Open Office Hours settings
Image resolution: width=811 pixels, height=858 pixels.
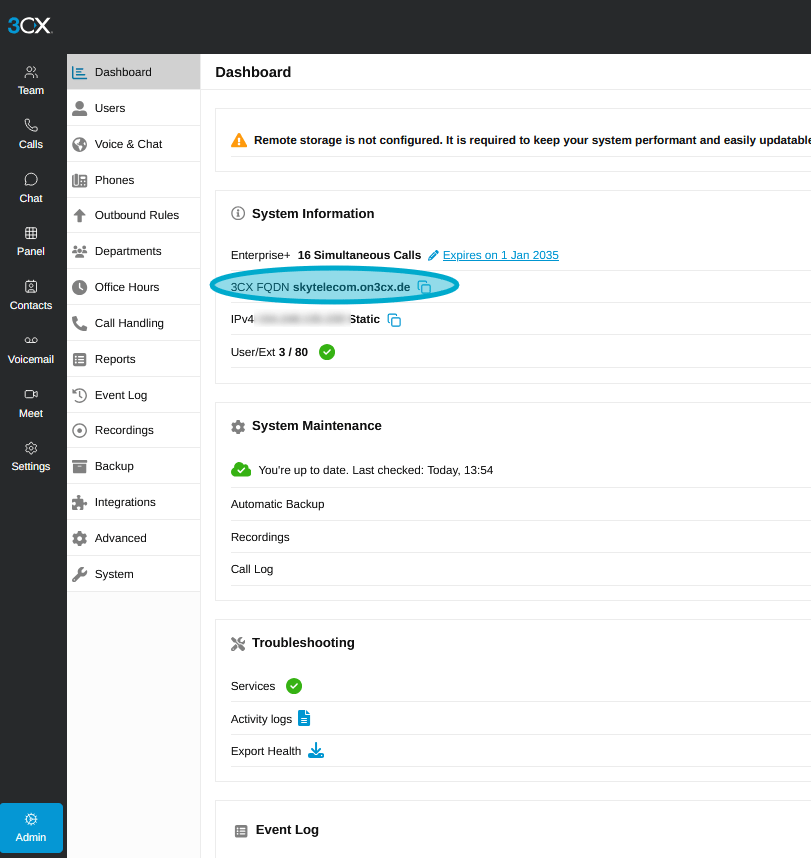134,287
